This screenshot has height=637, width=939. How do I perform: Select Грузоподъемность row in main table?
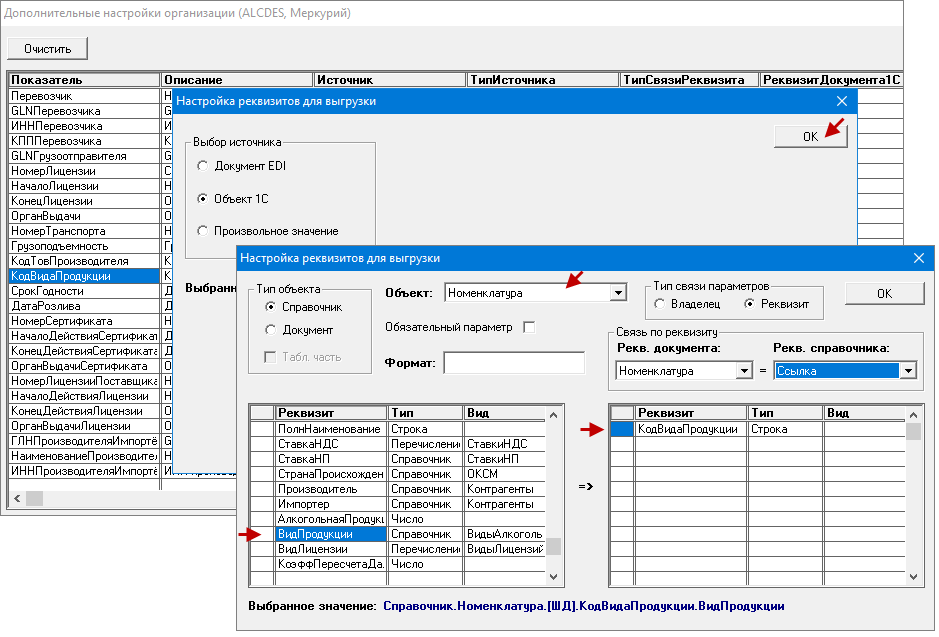tap(84, 245)
